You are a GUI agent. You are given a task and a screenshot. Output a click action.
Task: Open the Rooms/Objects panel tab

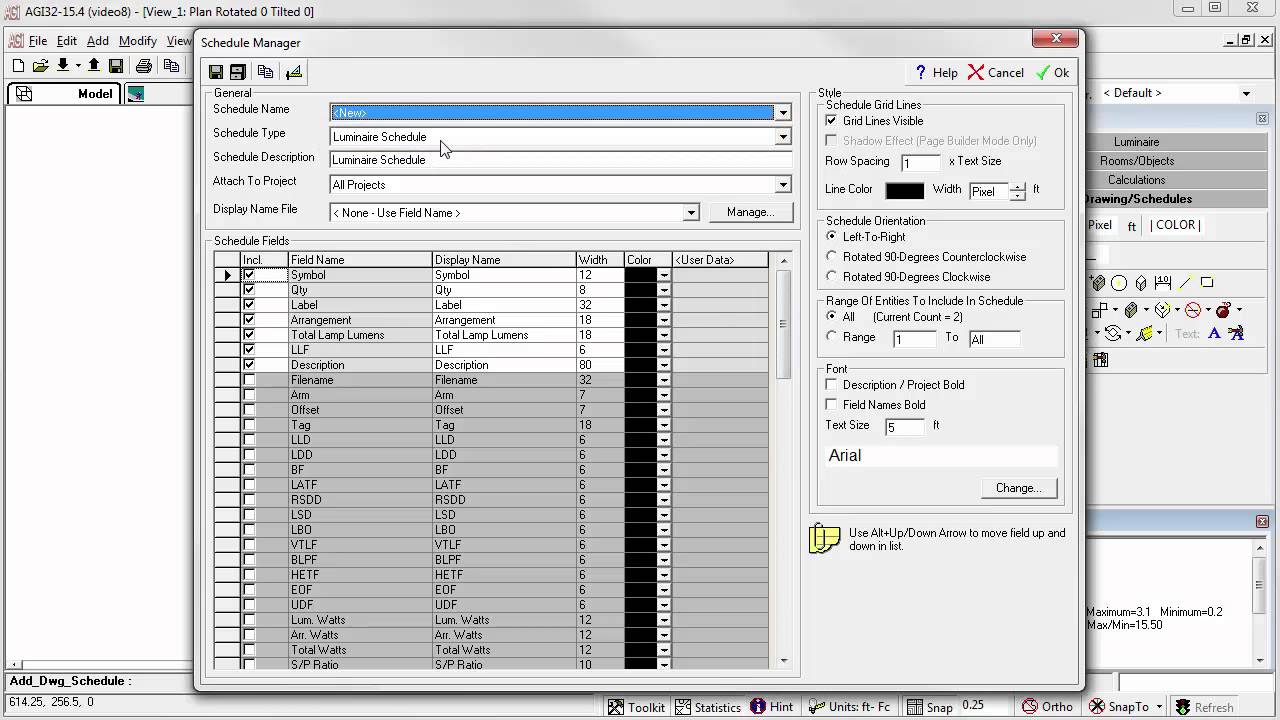click(x=1137, y=161)
